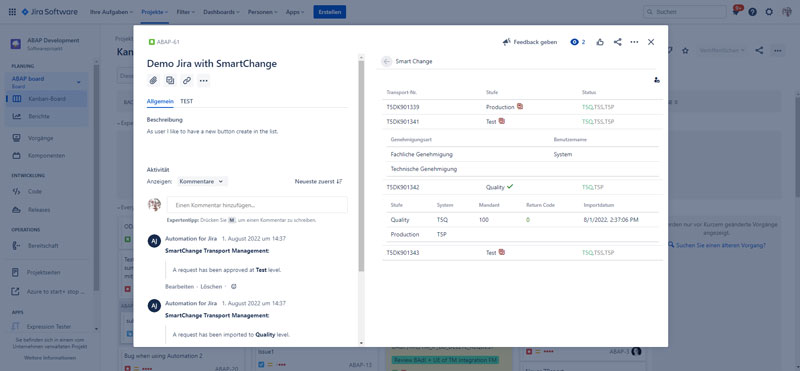Expand the ABAP board selector
This screenshot has height=371, width=800.
[46, 82]
